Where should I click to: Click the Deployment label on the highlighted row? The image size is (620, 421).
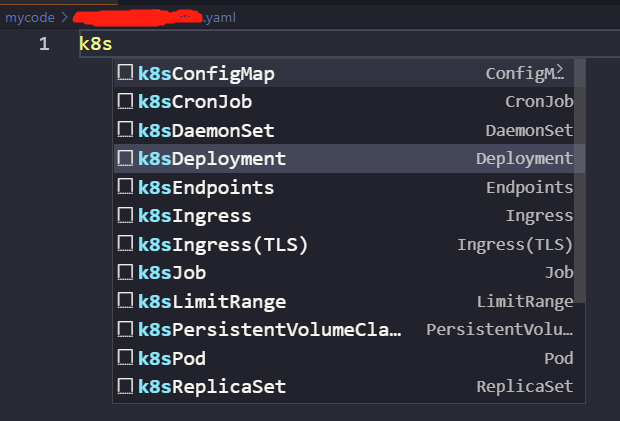[524, 158]
